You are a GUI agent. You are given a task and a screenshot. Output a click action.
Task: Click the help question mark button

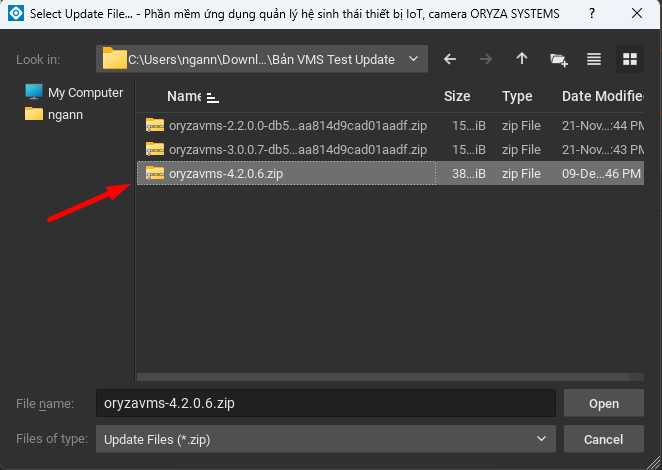[x=592, y=14]
